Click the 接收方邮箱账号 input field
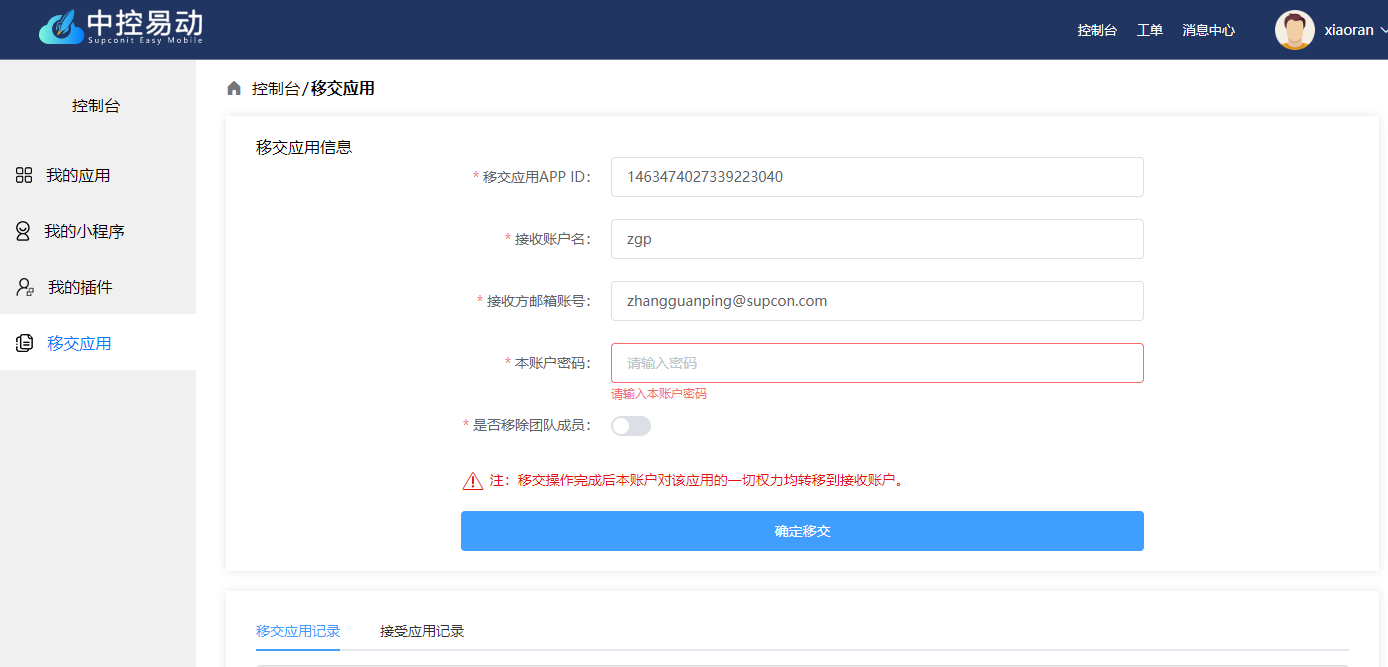The image size is (1388, 667). click(x=877, y=301)
